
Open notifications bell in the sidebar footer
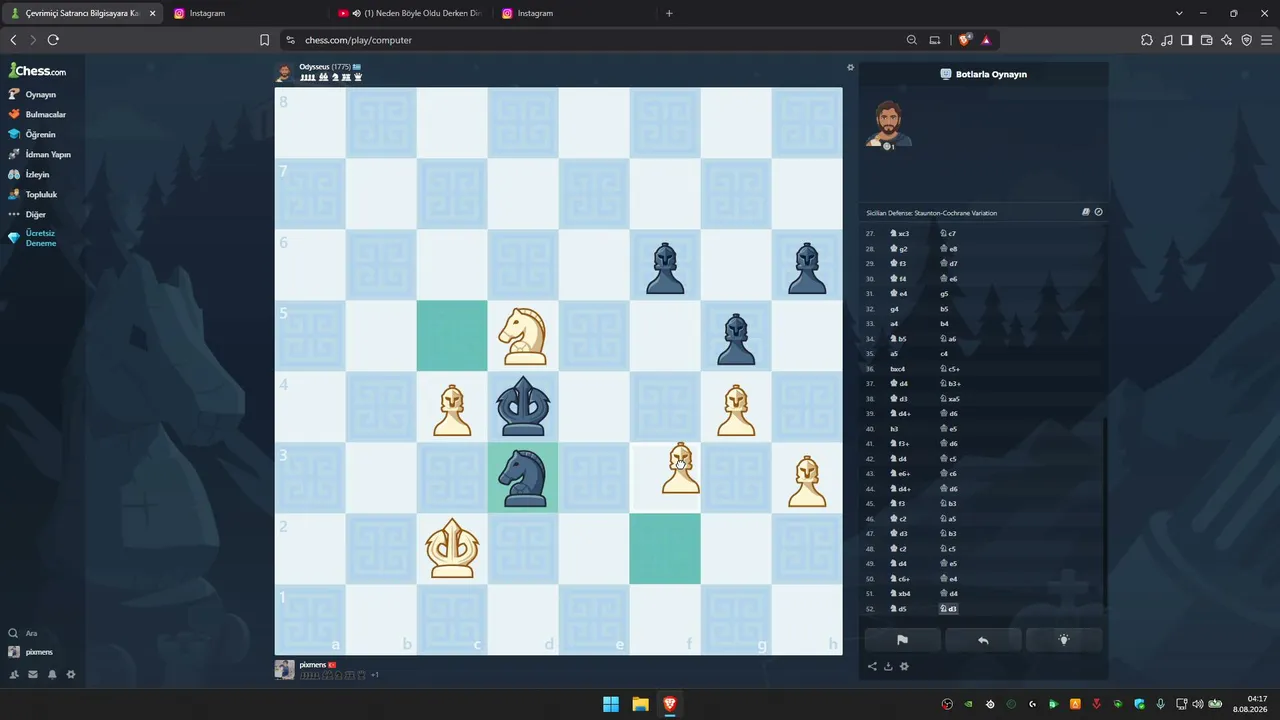[x=52, y=674]
